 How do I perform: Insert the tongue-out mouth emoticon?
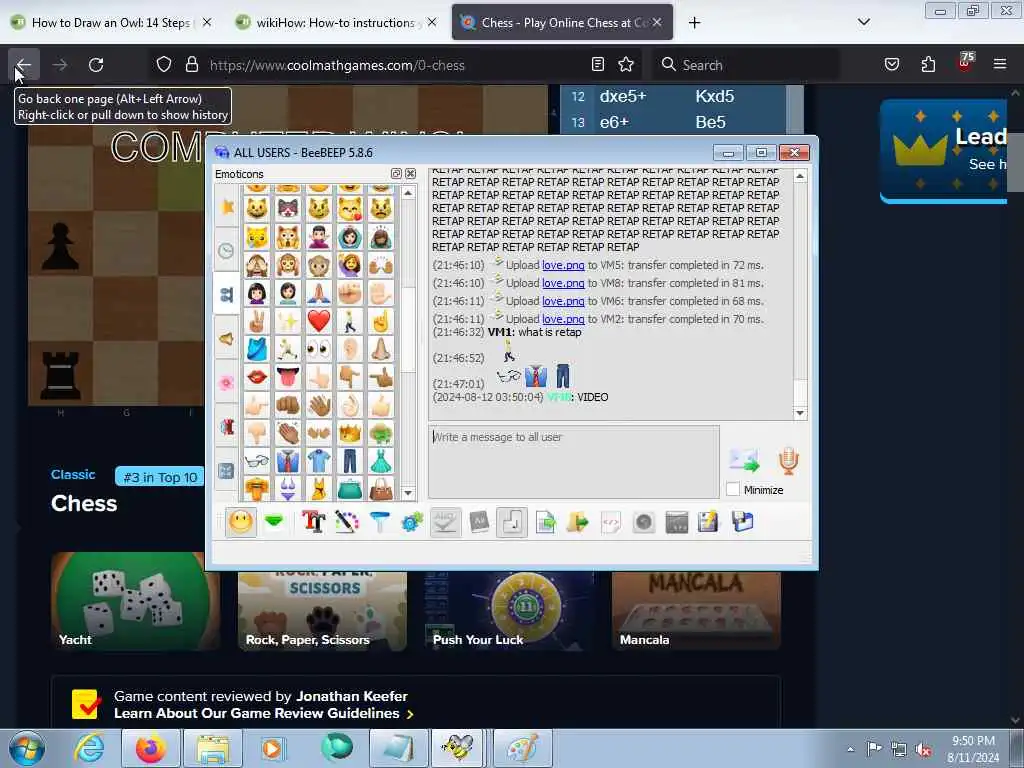(287, 377)
